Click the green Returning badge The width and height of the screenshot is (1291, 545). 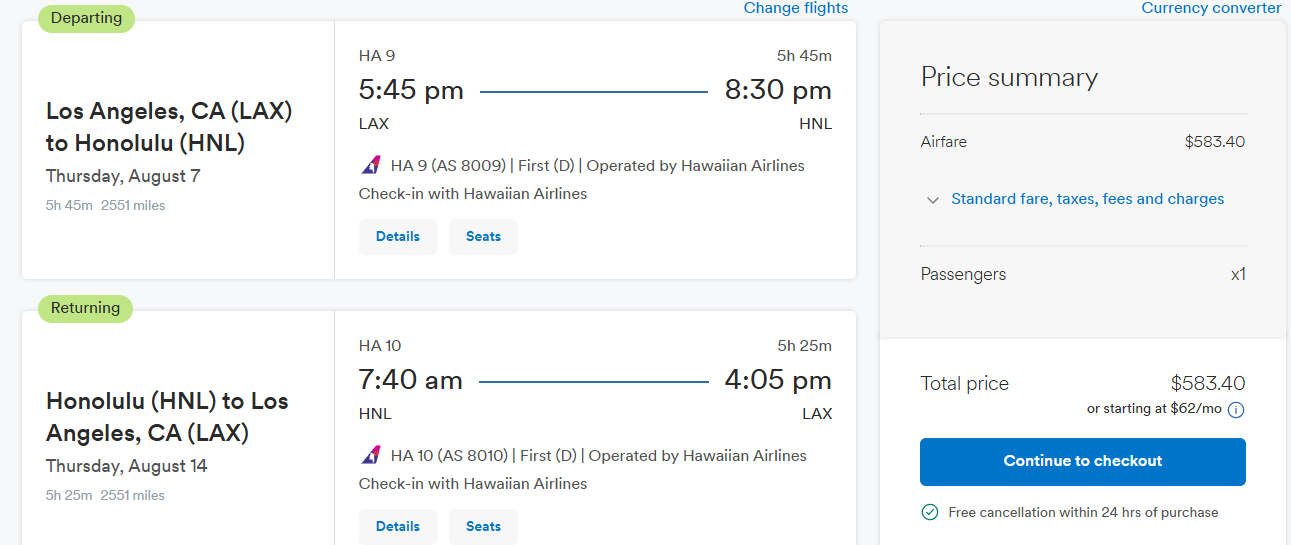85,308
